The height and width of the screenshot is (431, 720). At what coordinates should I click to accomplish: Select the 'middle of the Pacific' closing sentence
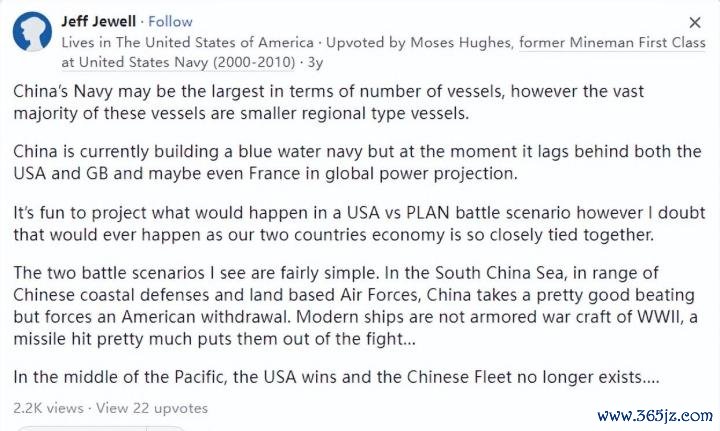[336, 377]
